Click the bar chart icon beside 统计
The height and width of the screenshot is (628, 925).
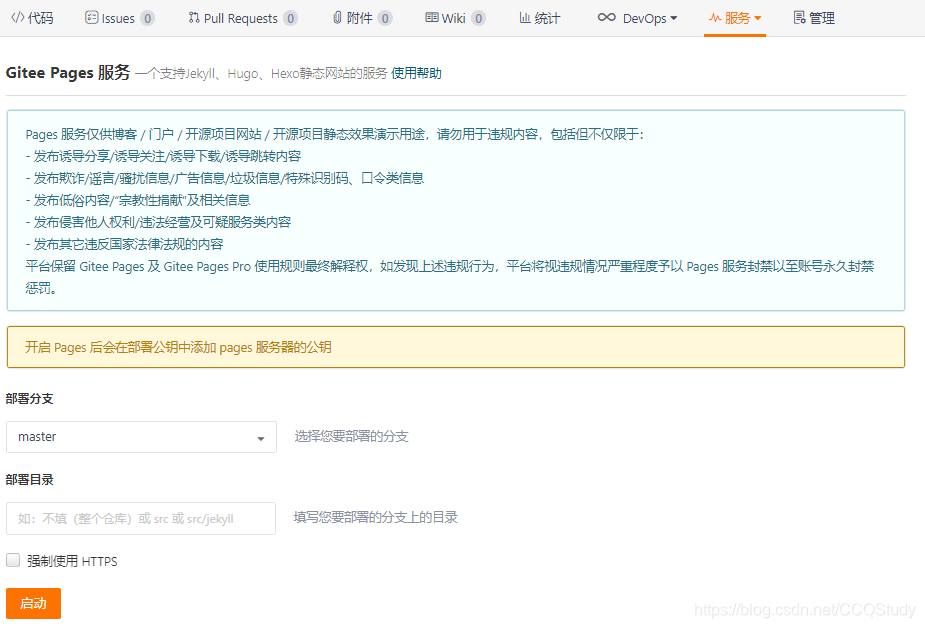tap(524, 18)
